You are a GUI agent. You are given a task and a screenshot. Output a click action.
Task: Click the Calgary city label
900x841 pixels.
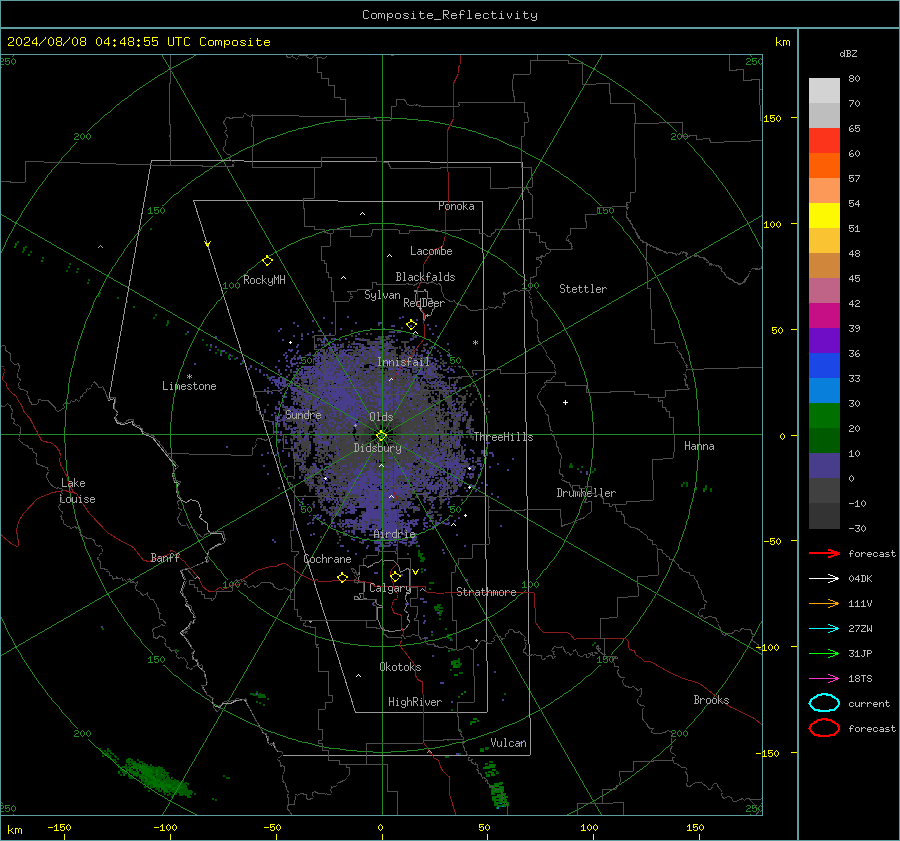[x=390, y=588]
